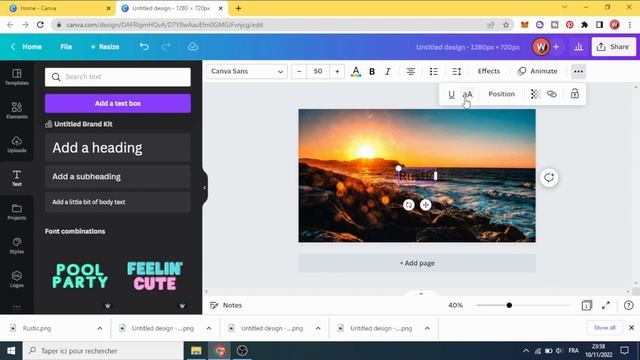Click the comment bubble beside canvas

click(549, 178)
